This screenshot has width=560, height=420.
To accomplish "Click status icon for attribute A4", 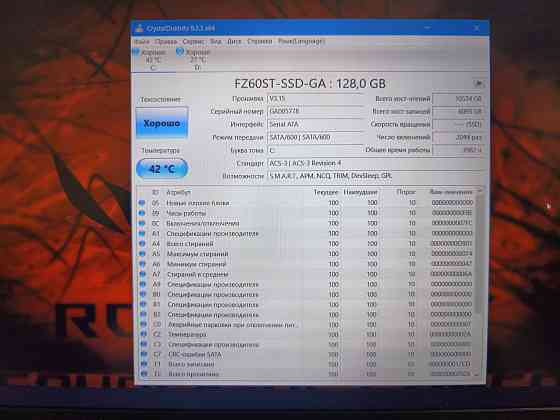I will (142, 244).
